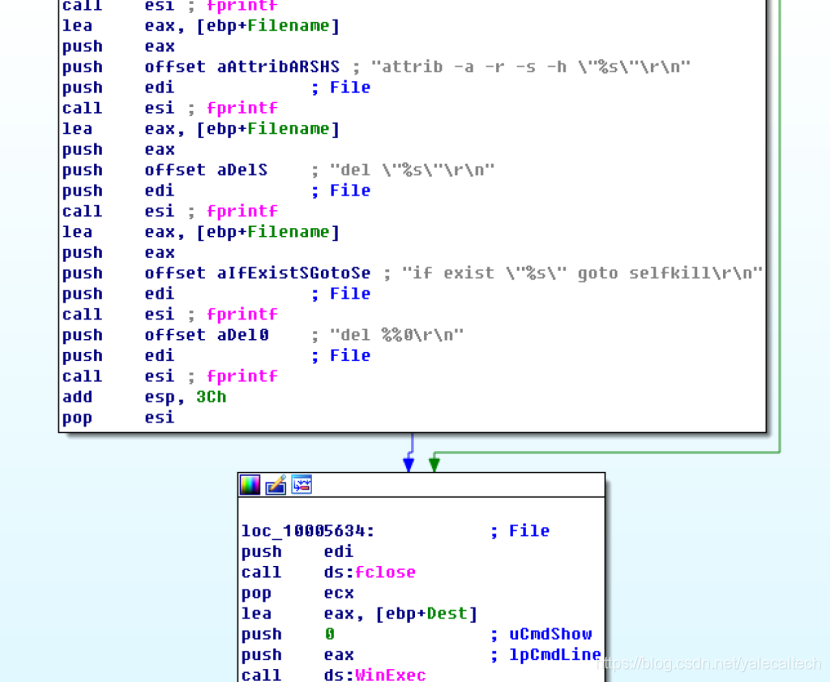
Task: Click the "del \"%s\"" string comment
Action: pyautogui.click(x=412, y=170)
